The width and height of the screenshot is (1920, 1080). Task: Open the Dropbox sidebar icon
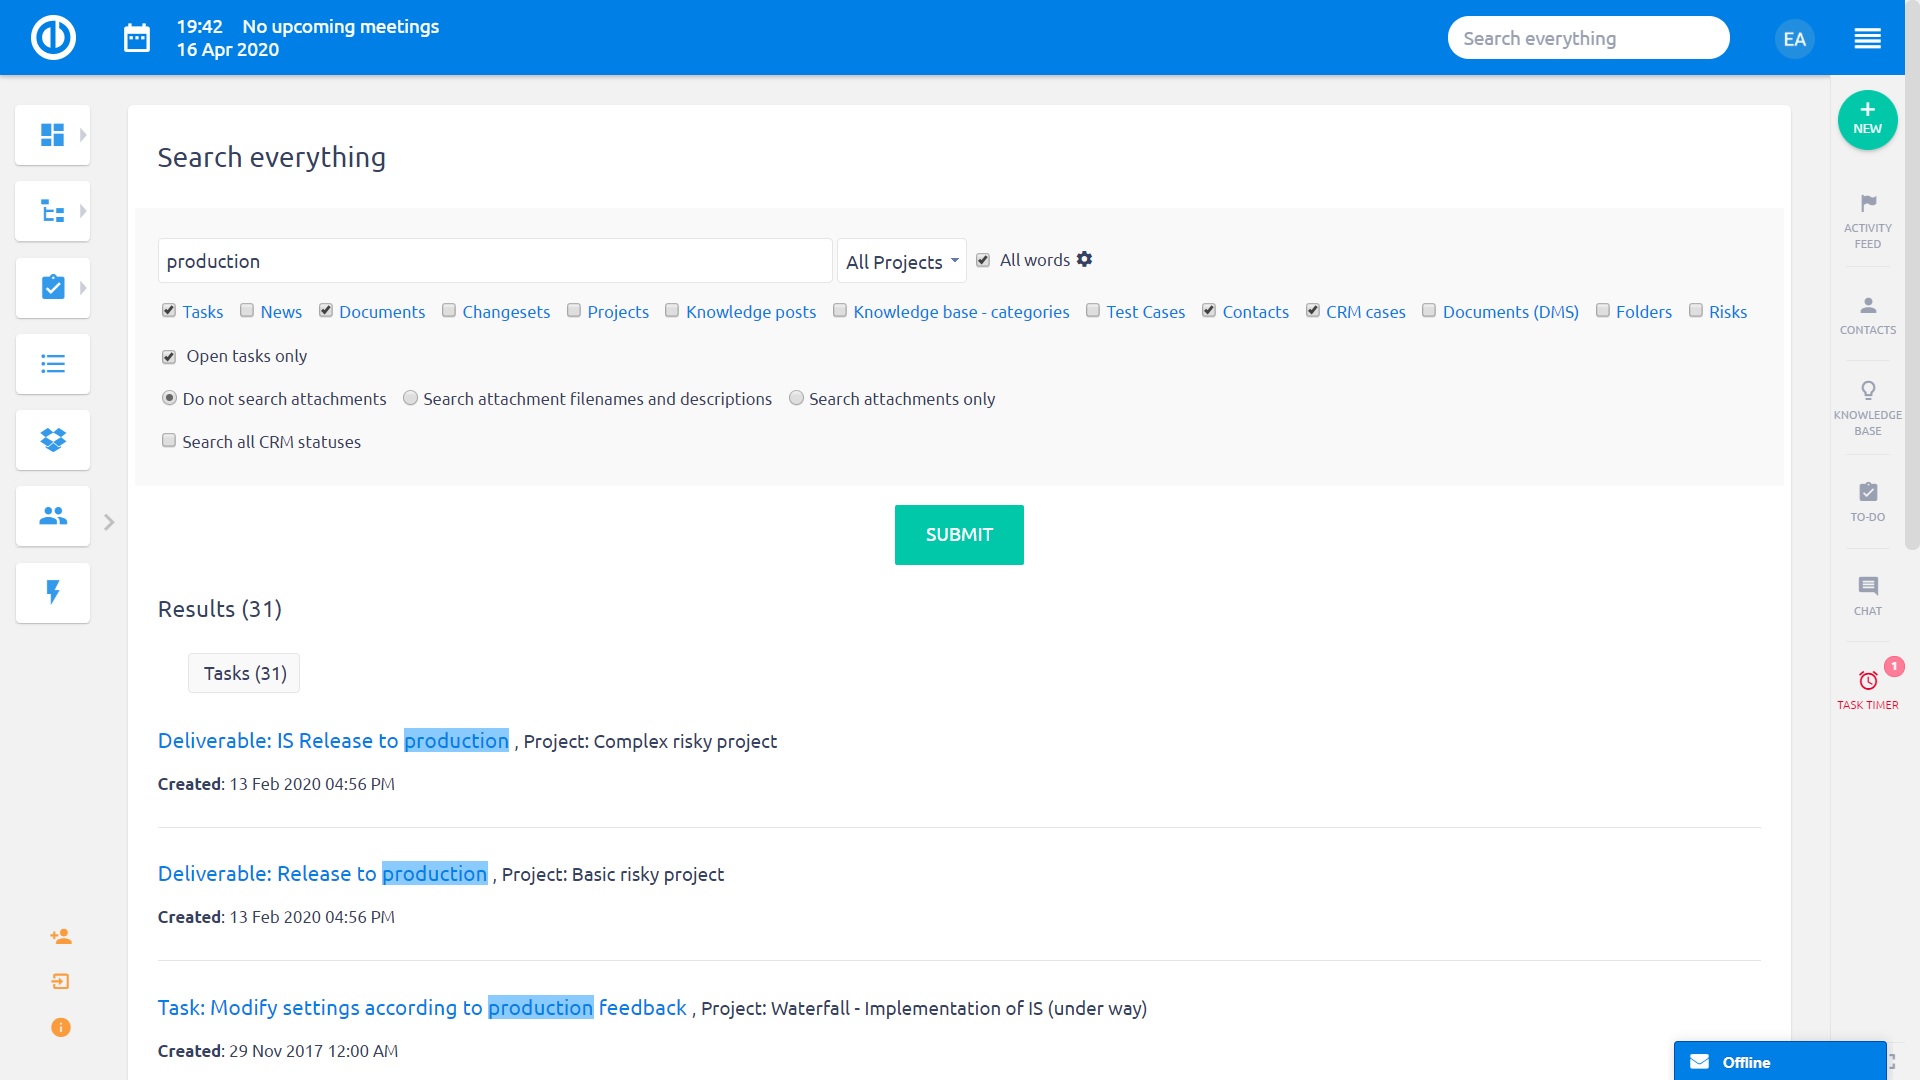pos(53,440)
